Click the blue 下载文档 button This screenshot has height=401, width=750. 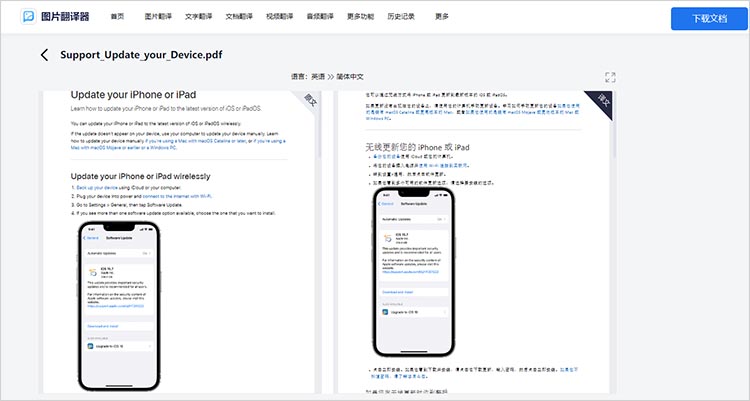709,19
